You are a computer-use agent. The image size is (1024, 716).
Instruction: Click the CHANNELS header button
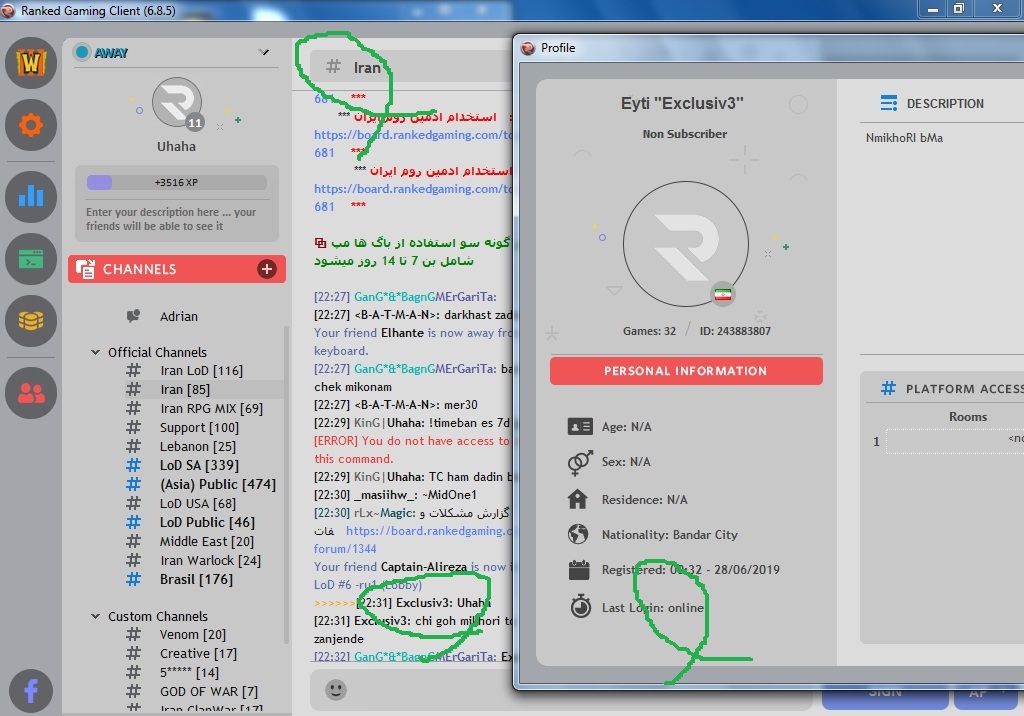[x=176, y=269]
